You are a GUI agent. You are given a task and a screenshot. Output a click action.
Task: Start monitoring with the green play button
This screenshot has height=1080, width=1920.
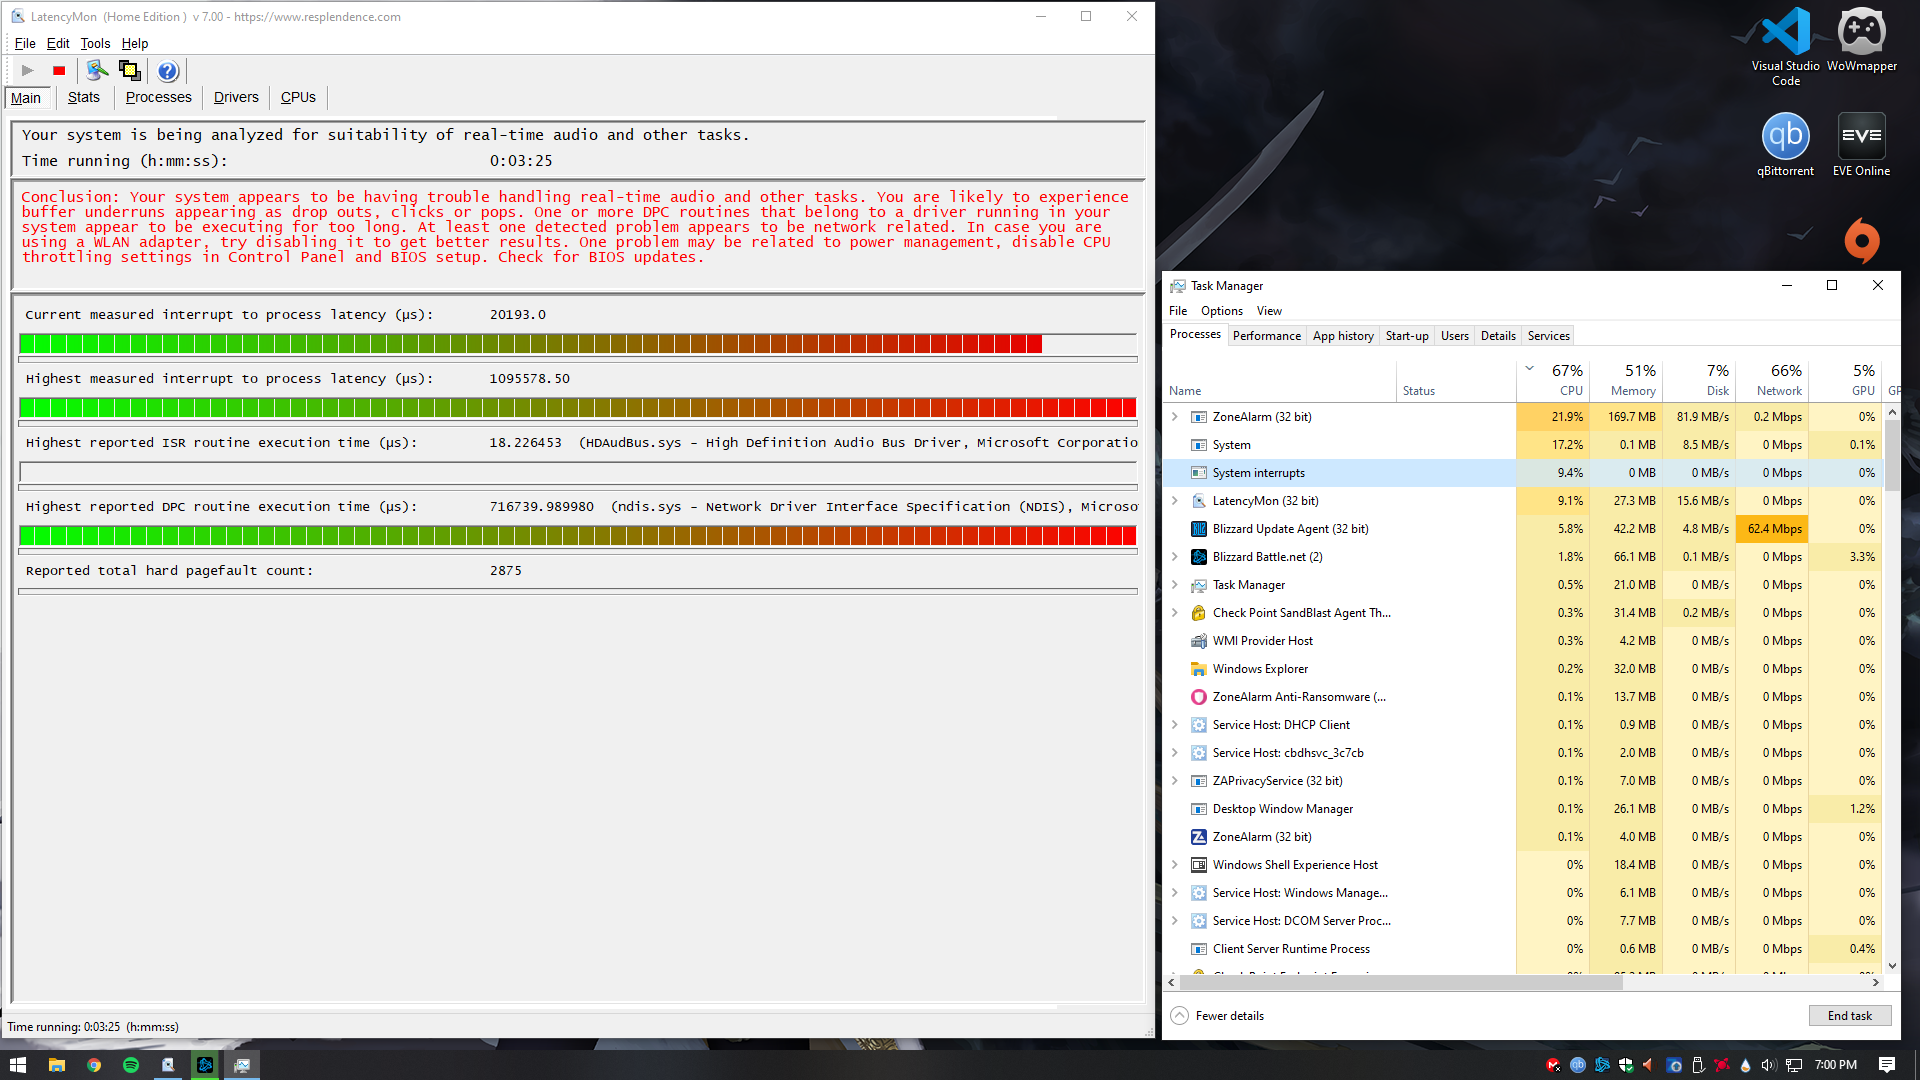tap(28, 70)
